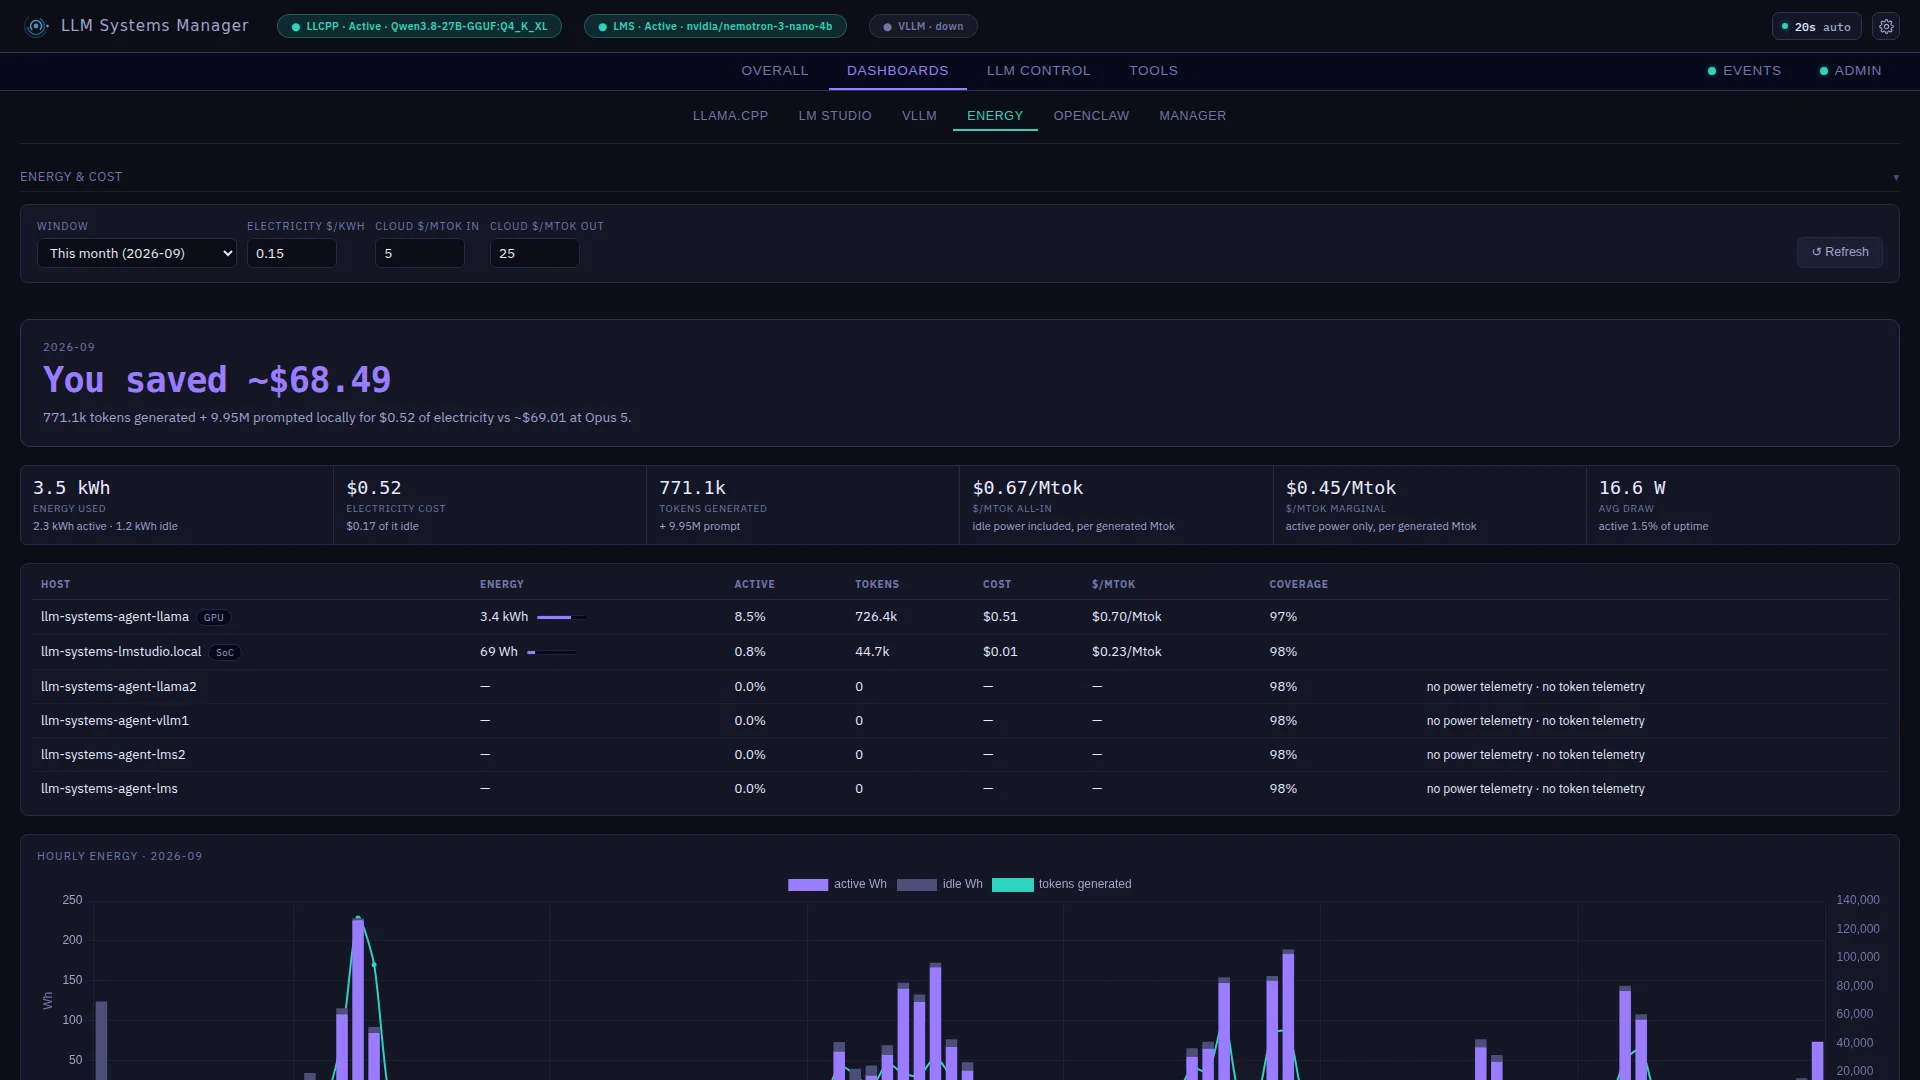Image resolution: width=1920 pixels, height=1080 pixels.
Task: Click the $0.45/Mtok marginal value
Action: (x=1341, y=488)
